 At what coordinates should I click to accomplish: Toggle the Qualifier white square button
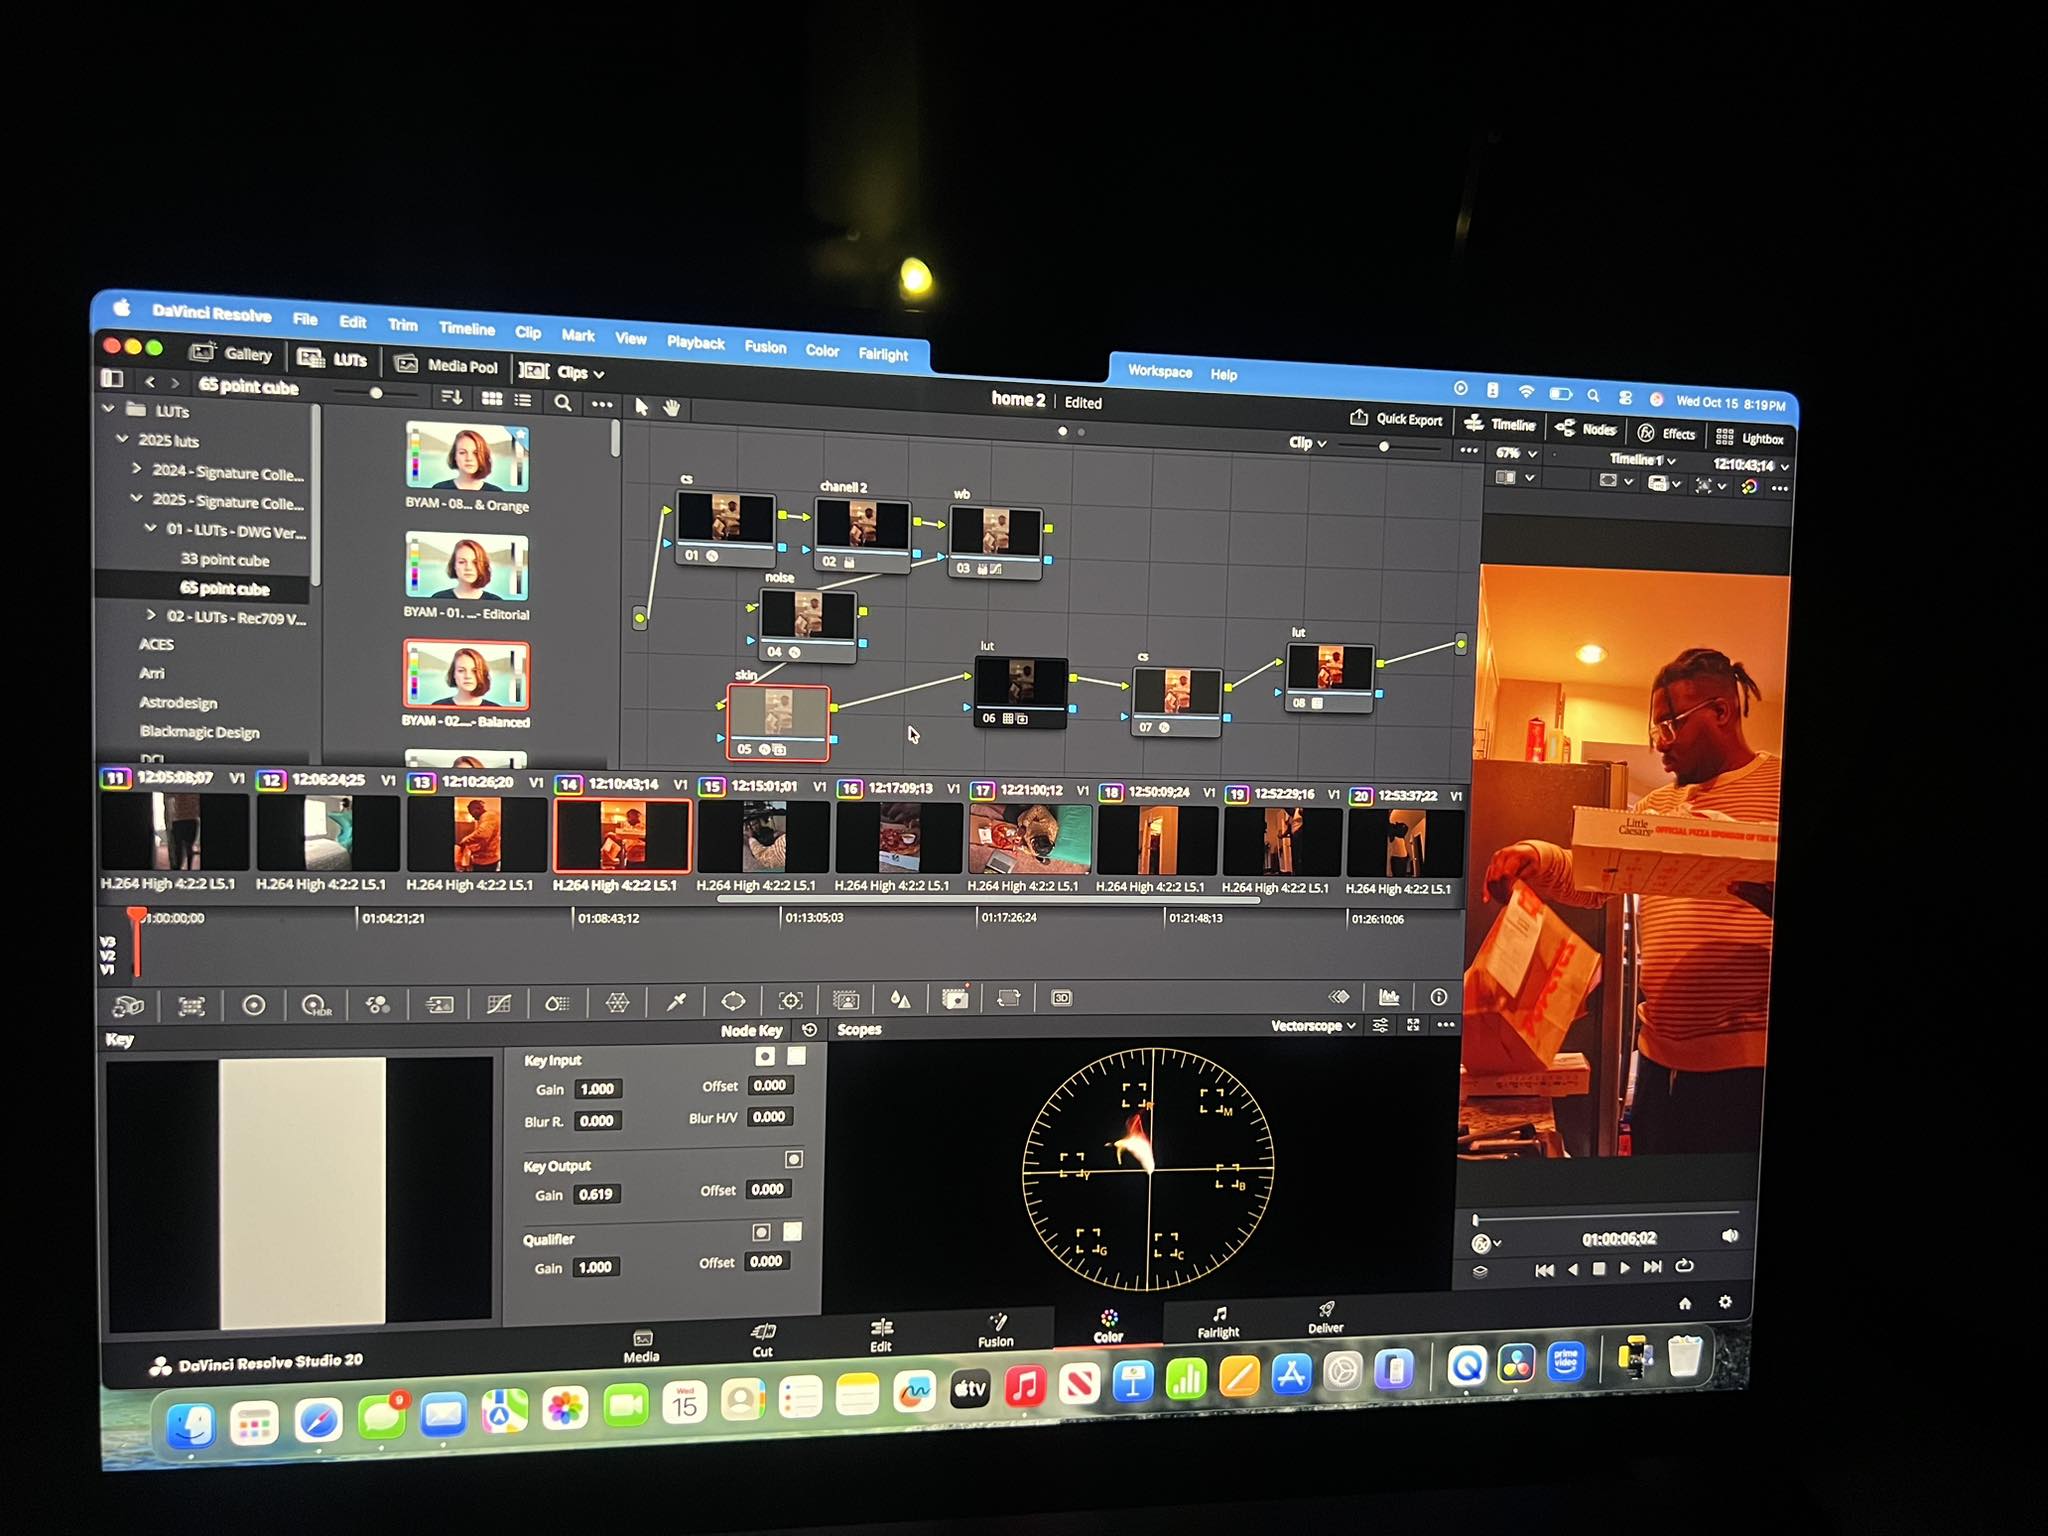(792, 1231)
